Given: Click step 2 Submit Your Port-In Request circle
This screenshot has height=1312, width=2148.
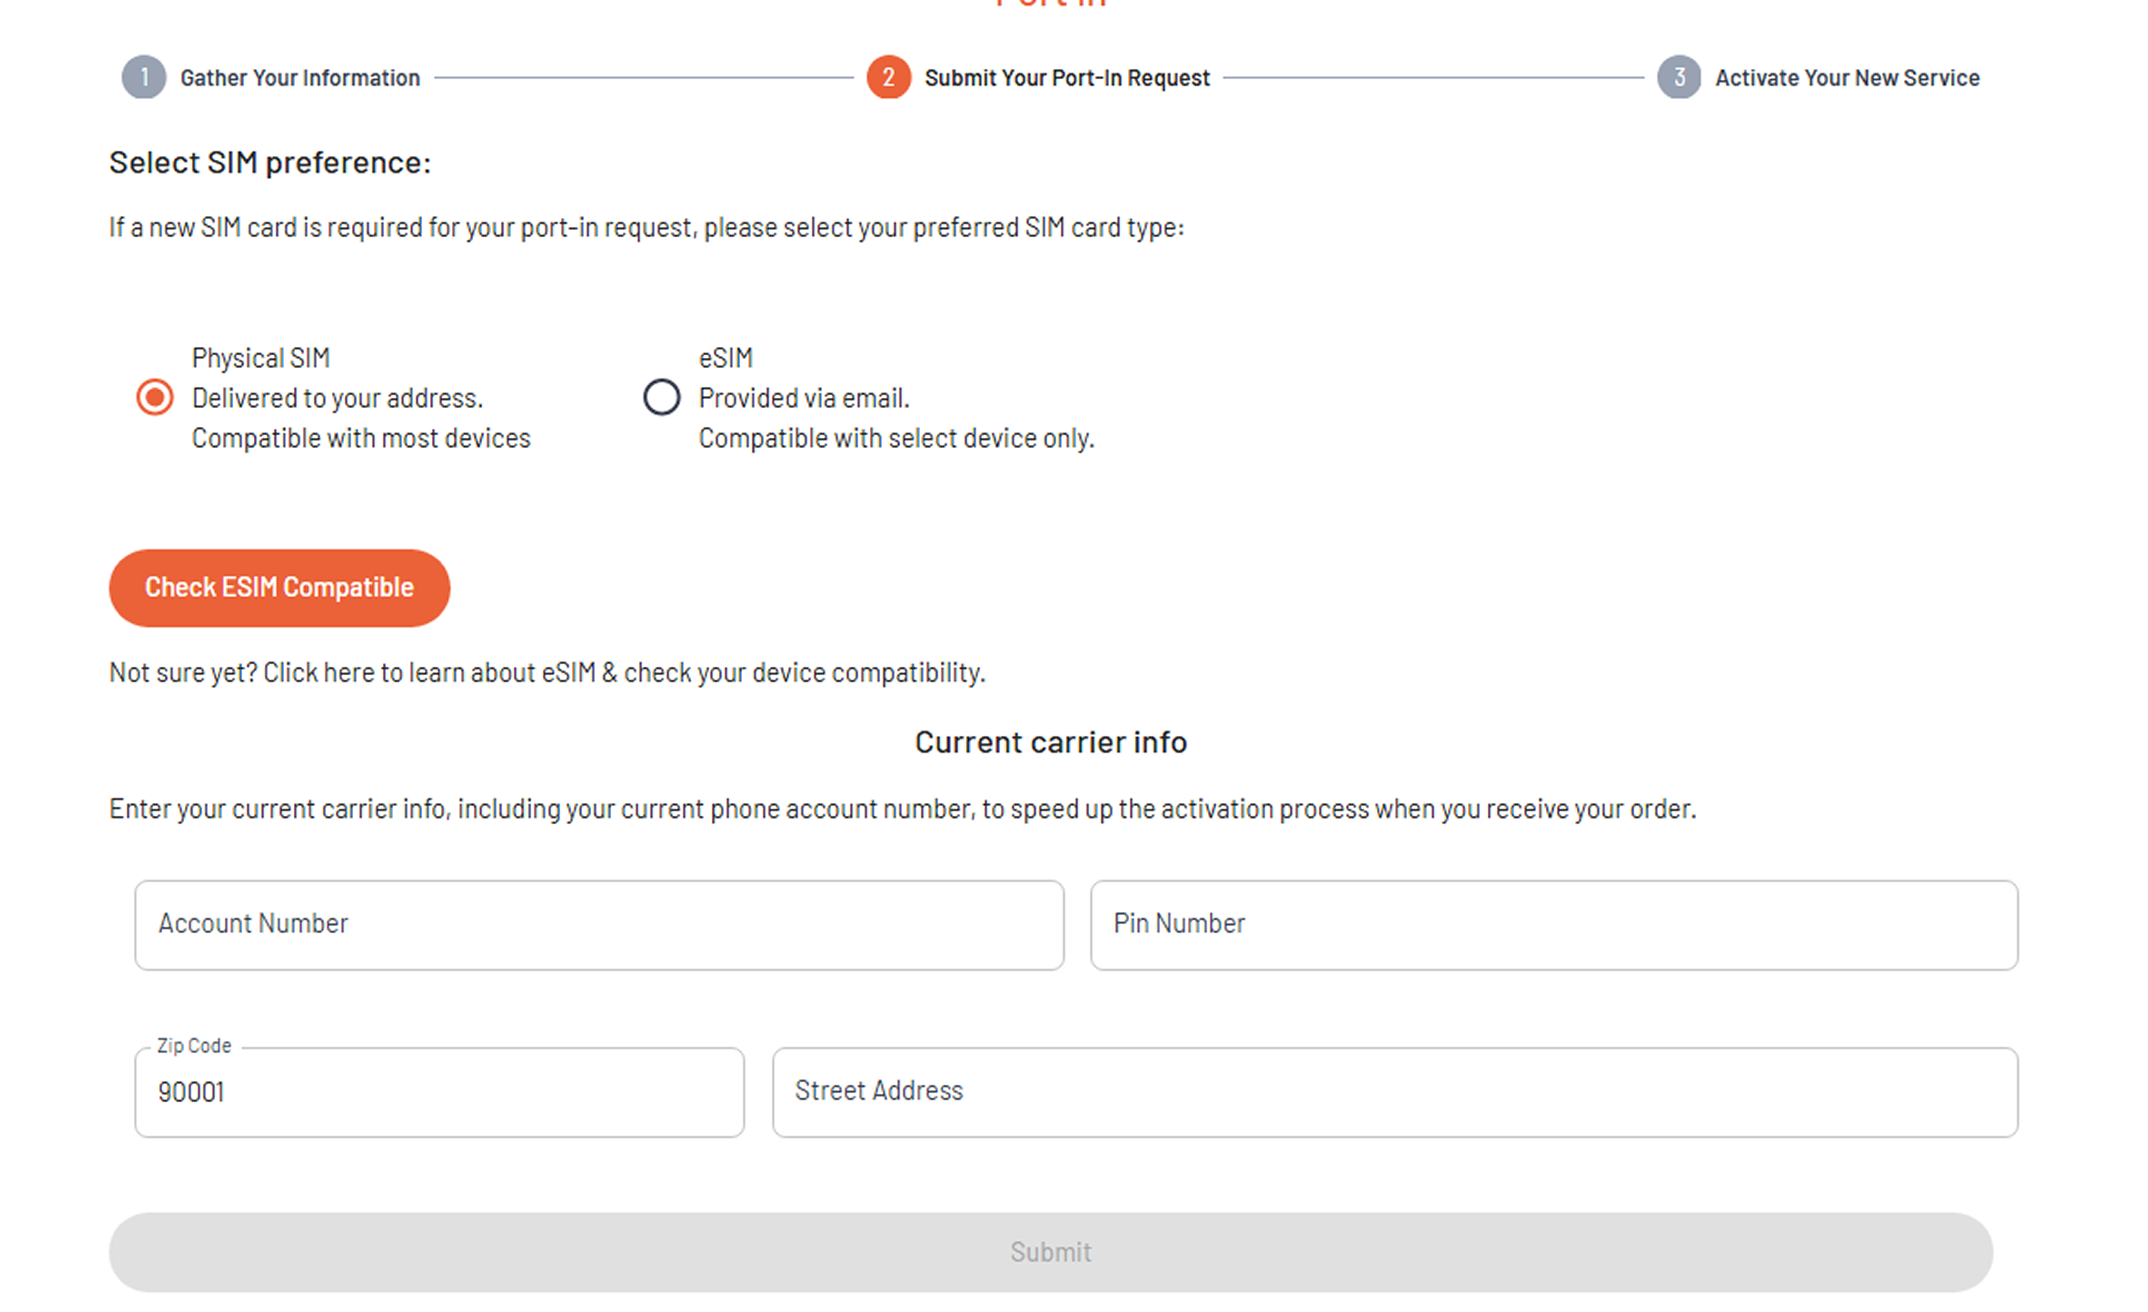Looking at the screenshot, I should pyautogui.click(x=888, y=77).
